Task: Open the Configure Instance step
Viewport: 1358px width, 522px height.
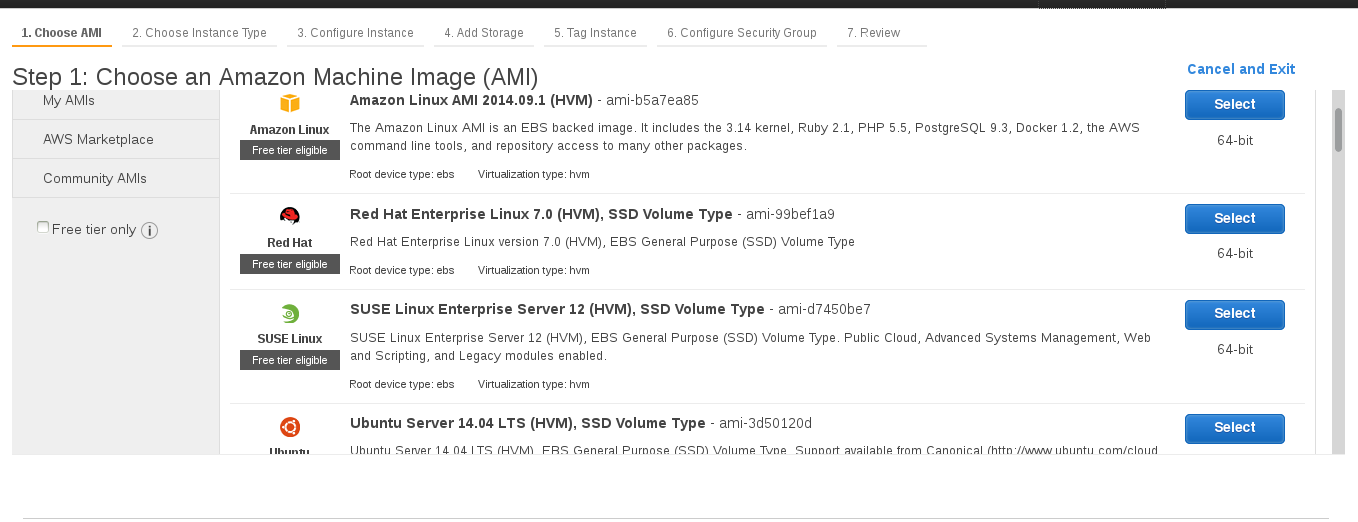Action: pos(355,33)
